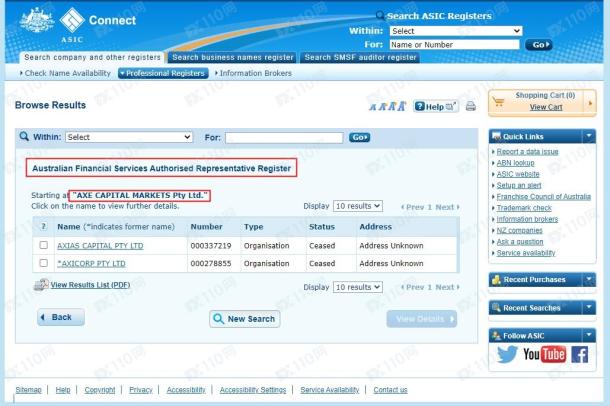Screen dimensions: 610x406
Task: Open ABN lookup link
Action: pyautogui.click(x=515, y=163)
